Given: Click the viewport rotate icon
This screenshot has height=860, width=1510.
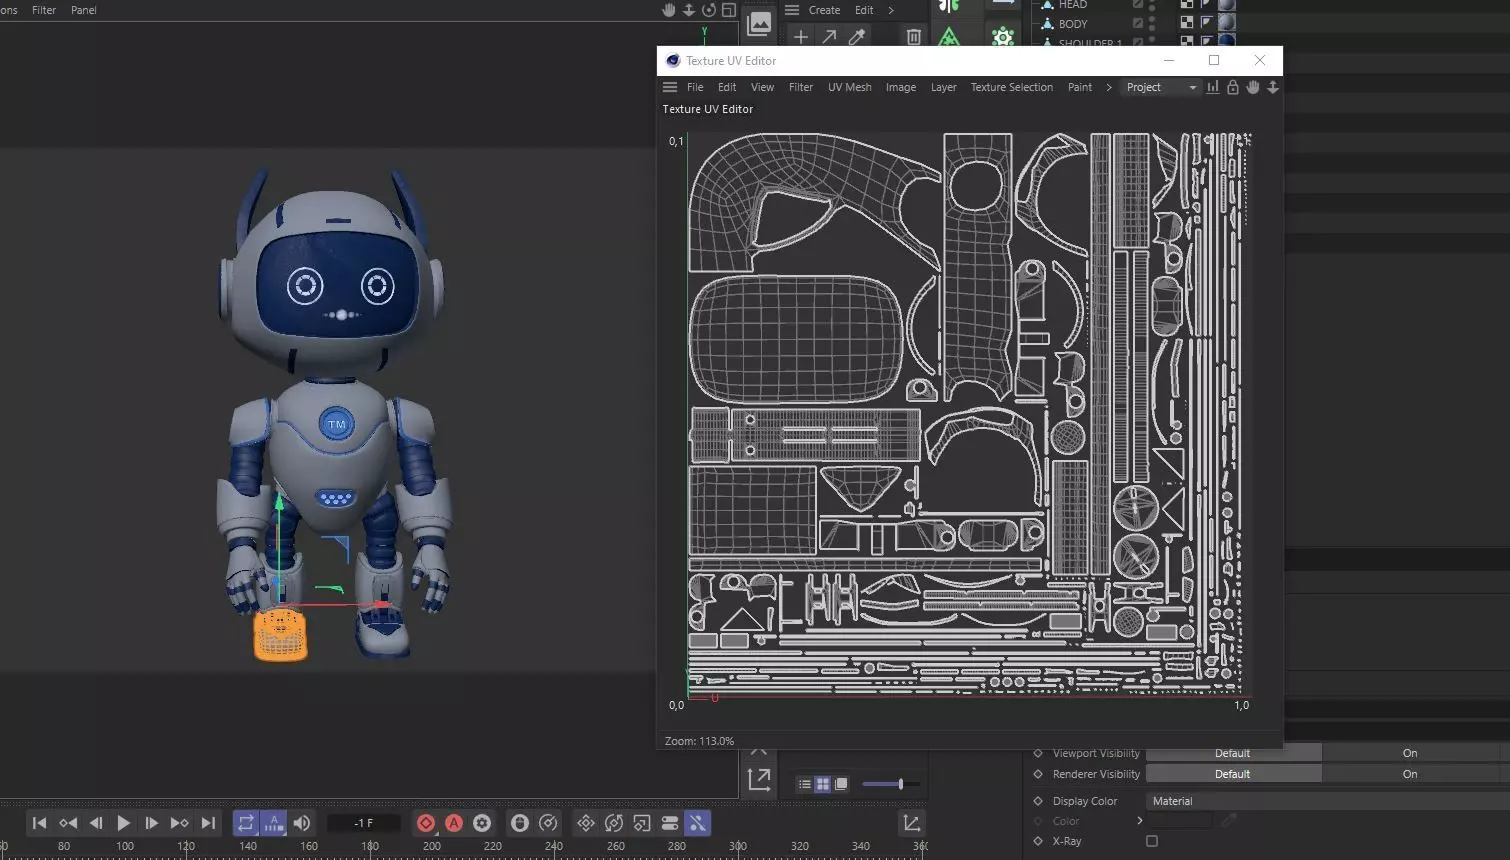Looking at the screenshot, I should (x=709, y=10).
